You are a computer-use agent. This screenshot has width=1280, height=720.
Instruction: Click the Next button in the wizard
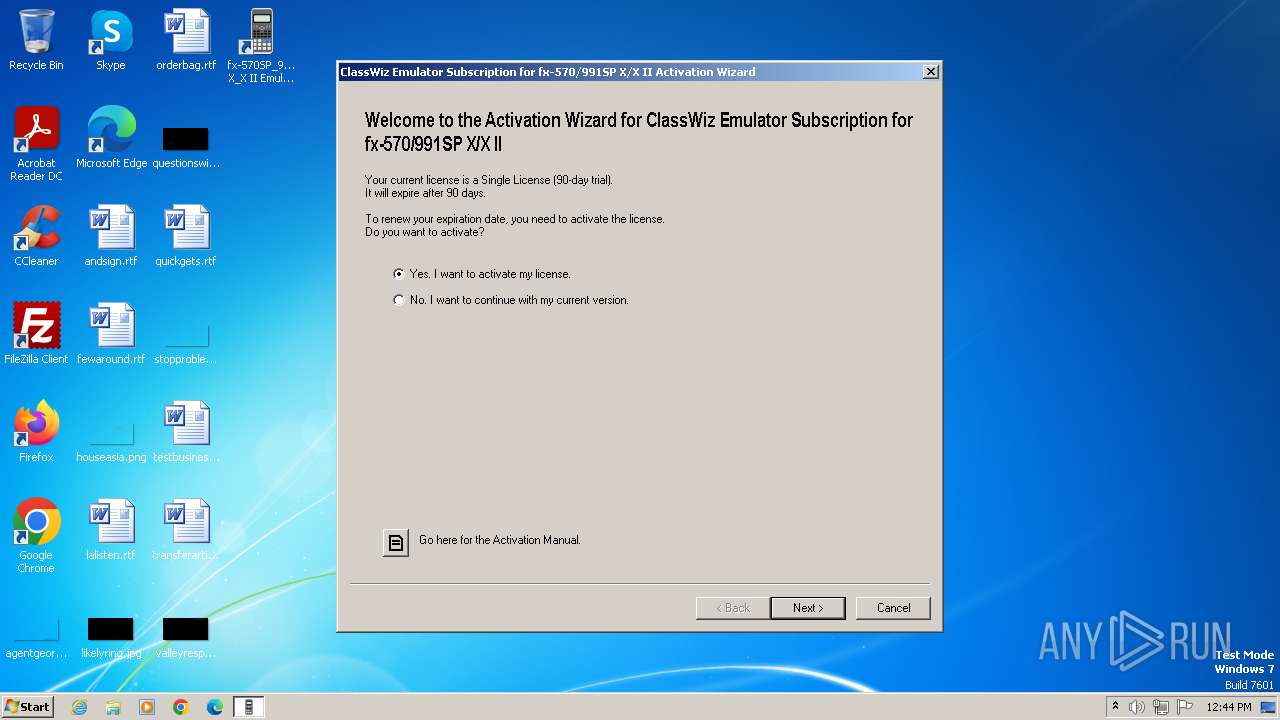tap(808, 608)
